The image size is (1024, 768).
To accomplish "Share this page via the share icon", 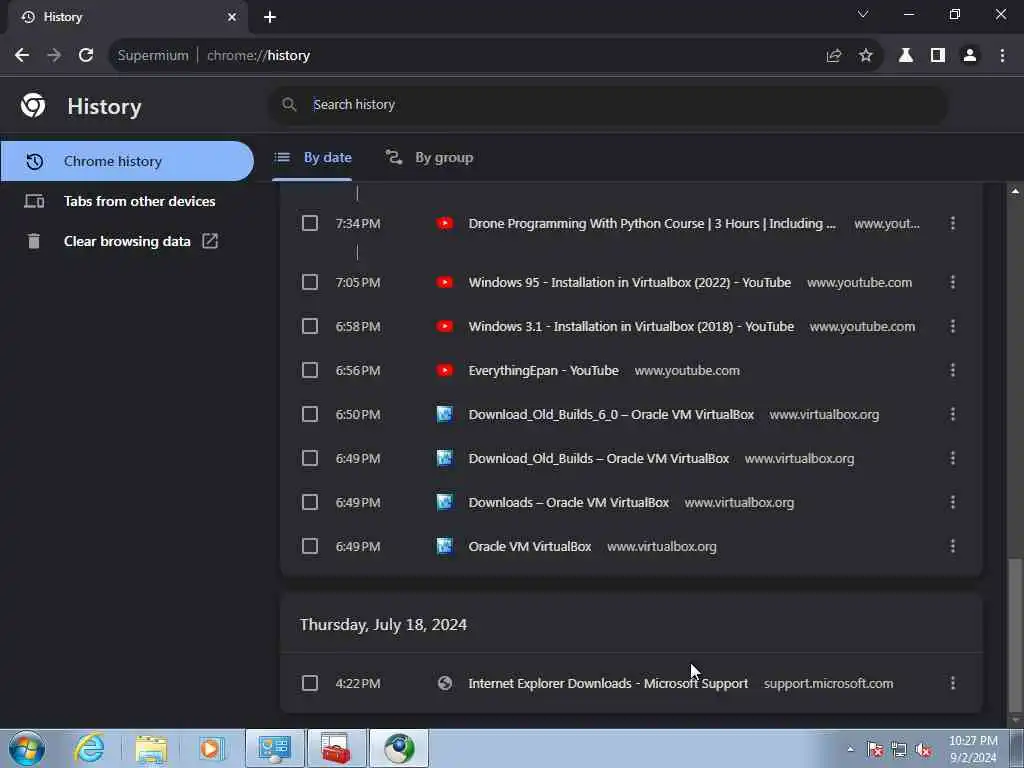I will coord(833,56).
